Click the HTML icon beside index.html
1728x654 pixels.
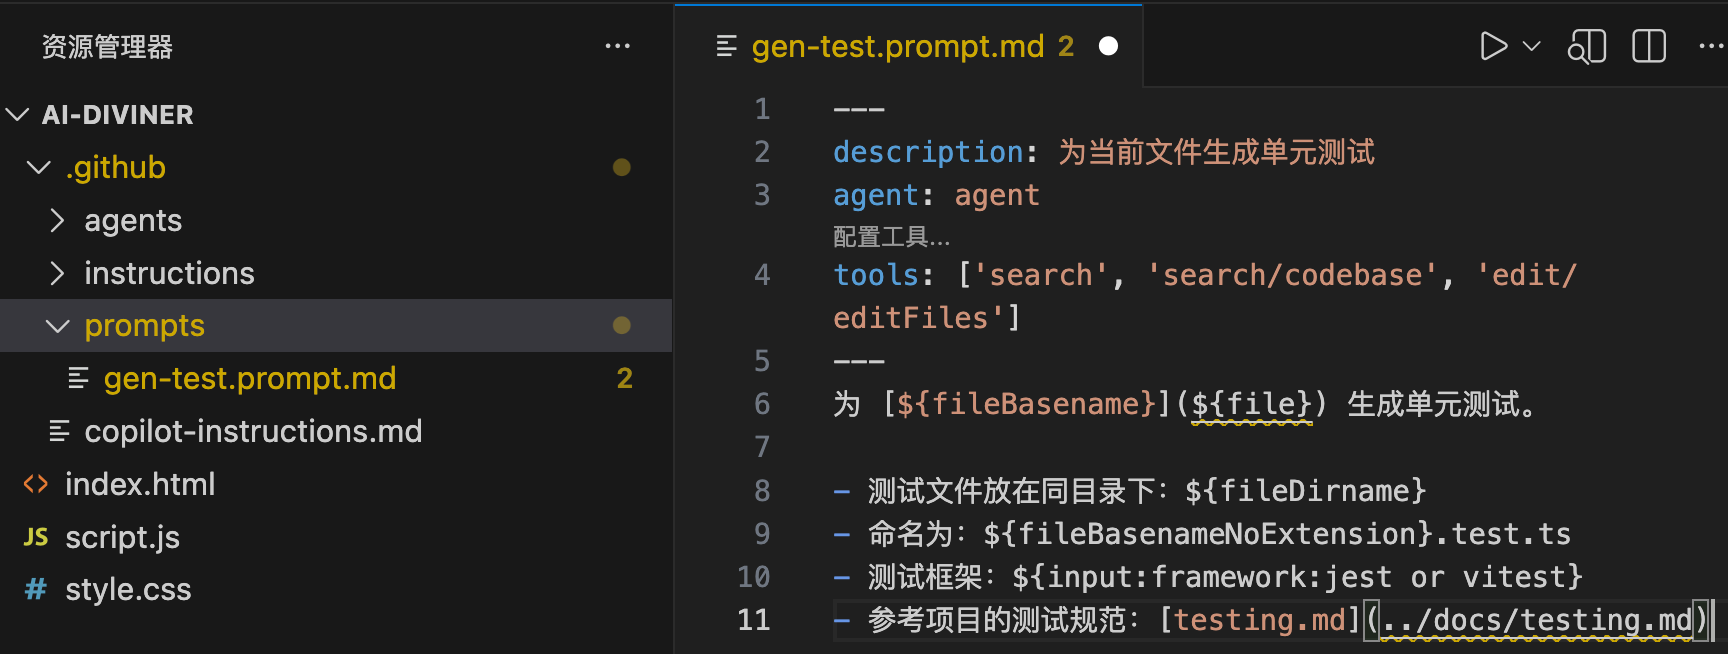35,484
